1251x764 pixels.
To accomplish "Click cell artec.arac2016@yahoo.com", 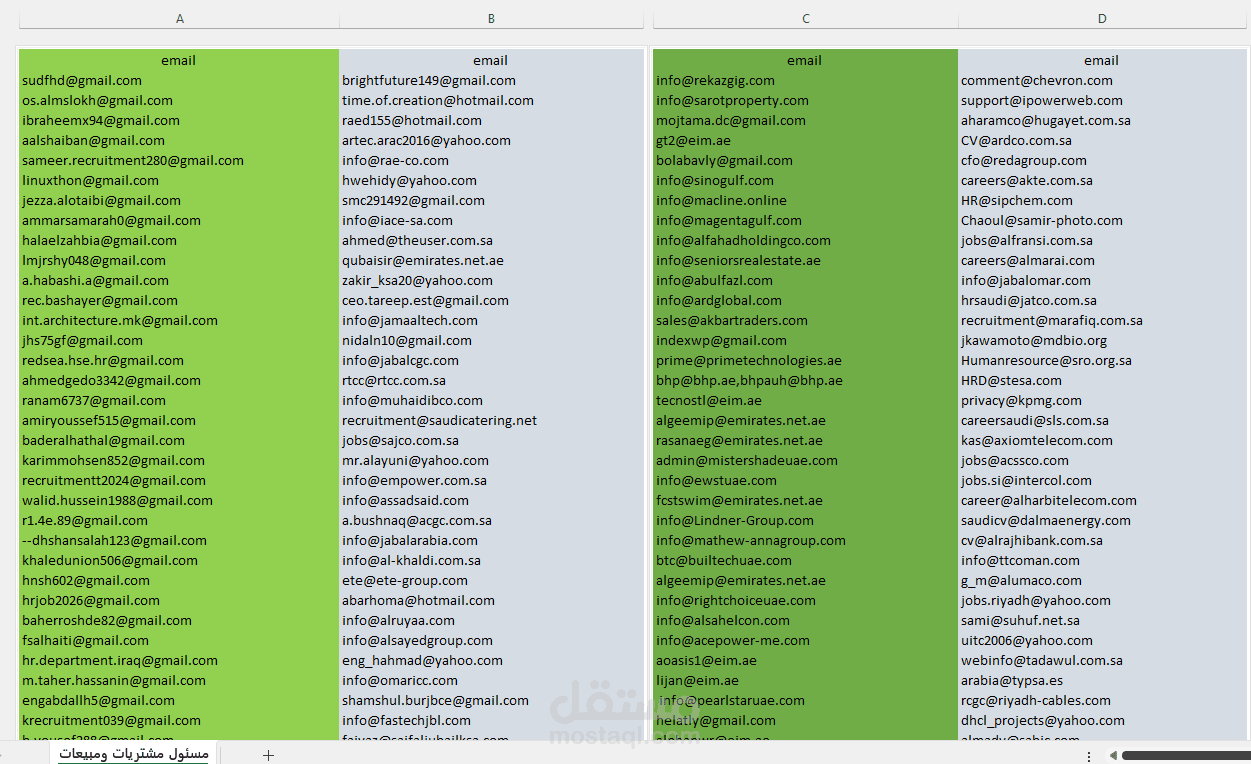I will (x=491, y=140).
